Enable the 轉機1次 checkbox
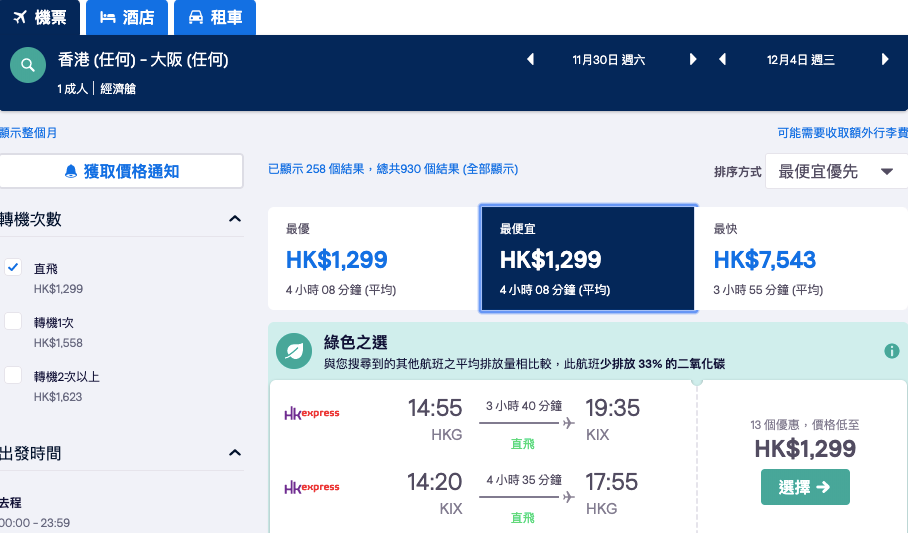The height and width of the screenshot is (533, 908). tap(13, 321)
